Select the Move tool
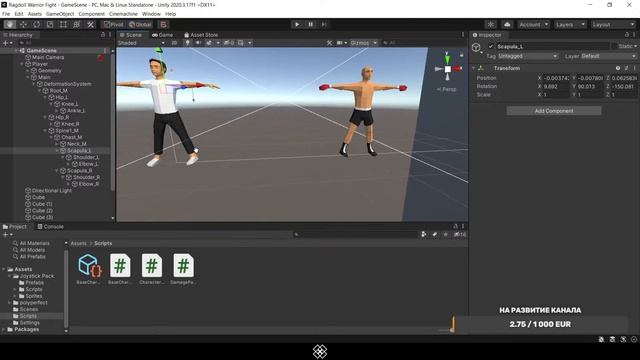The width and height of the screenshot is (640, 360). (23, 24)
